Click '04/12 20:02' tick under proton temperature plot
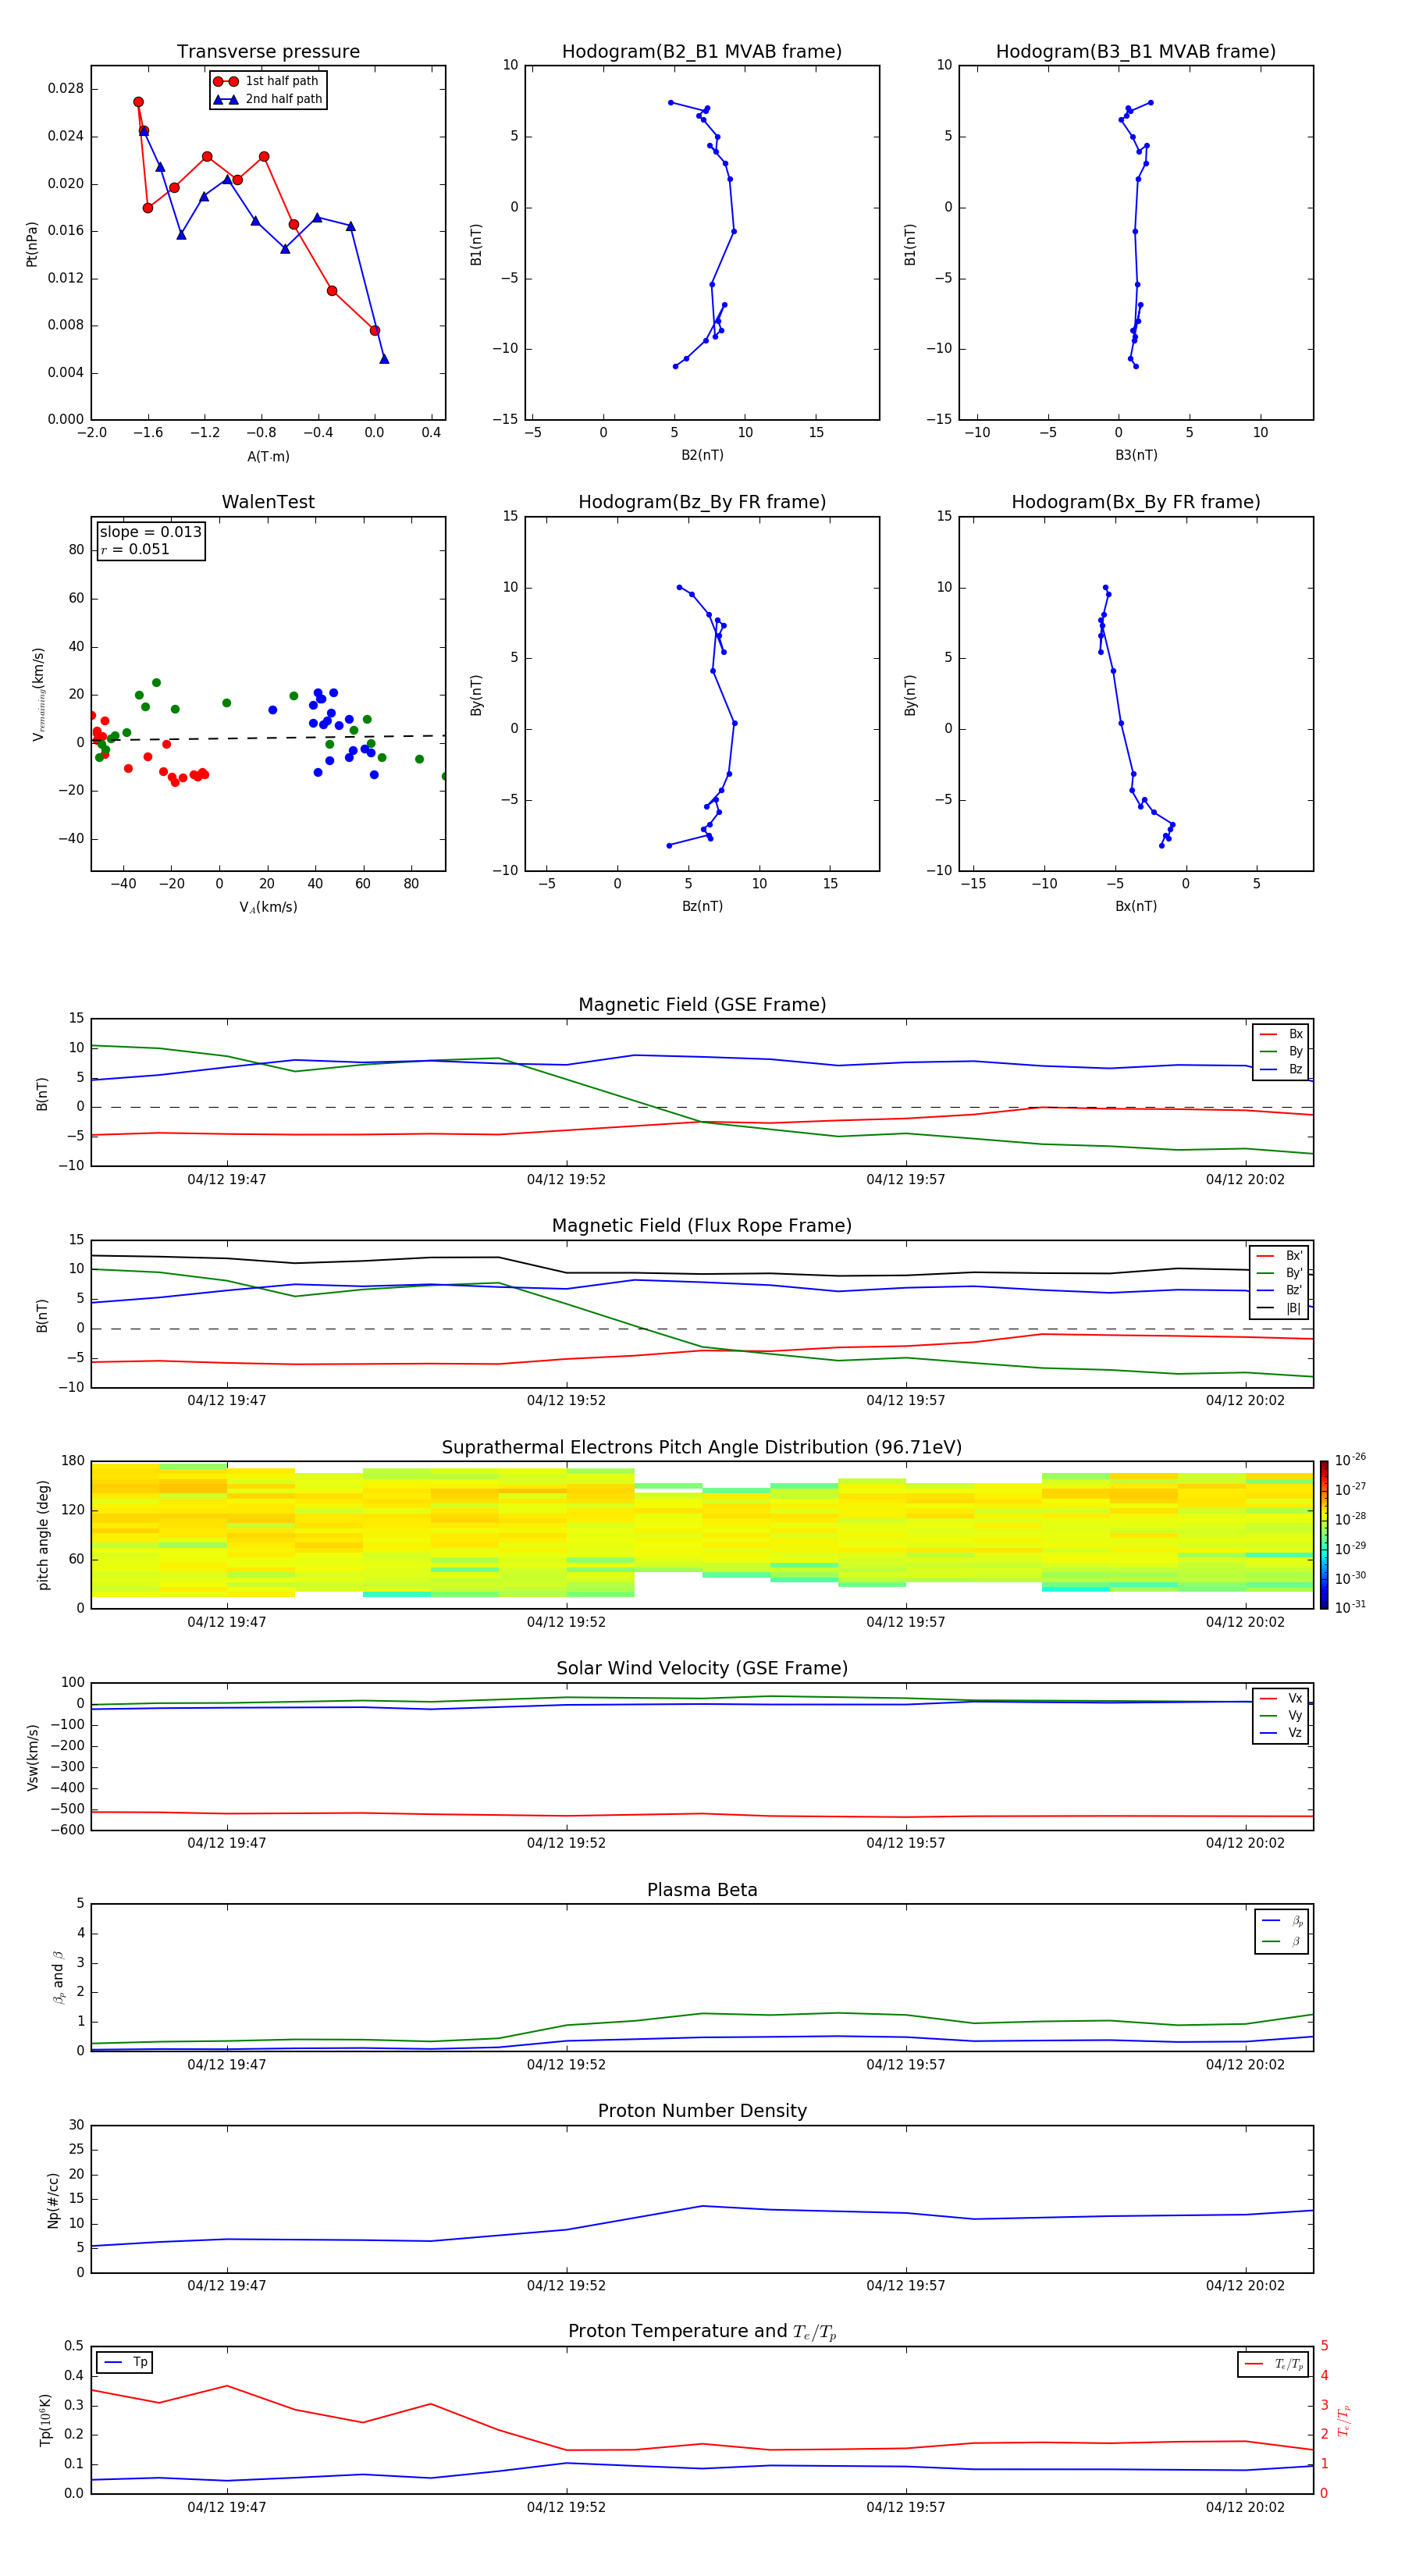This screenshot has height=2576, width=1405. click(1245, 2507)
